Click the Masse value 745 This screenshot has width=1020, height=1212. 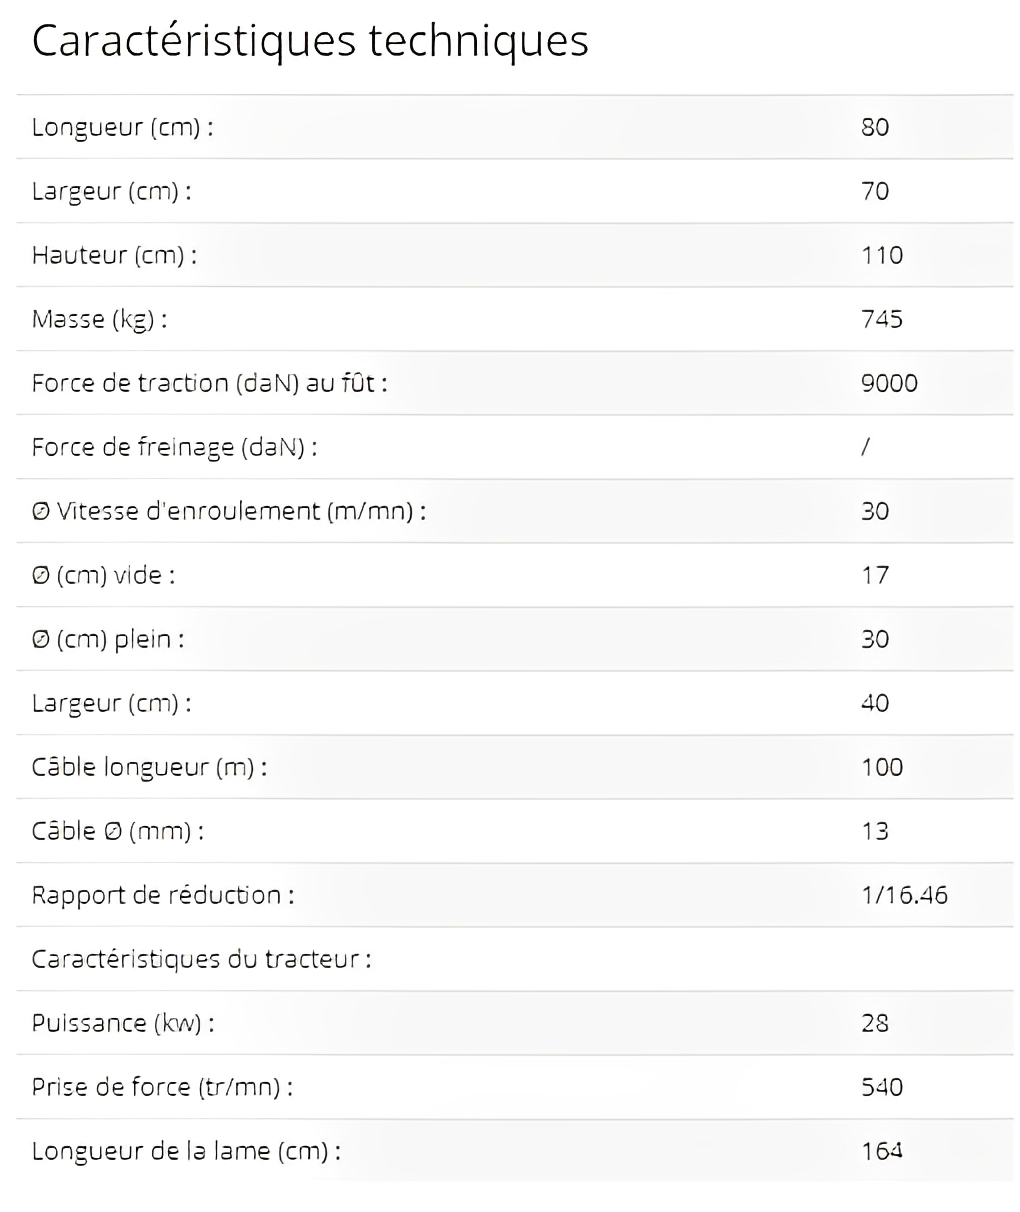[x=881, y=320]
